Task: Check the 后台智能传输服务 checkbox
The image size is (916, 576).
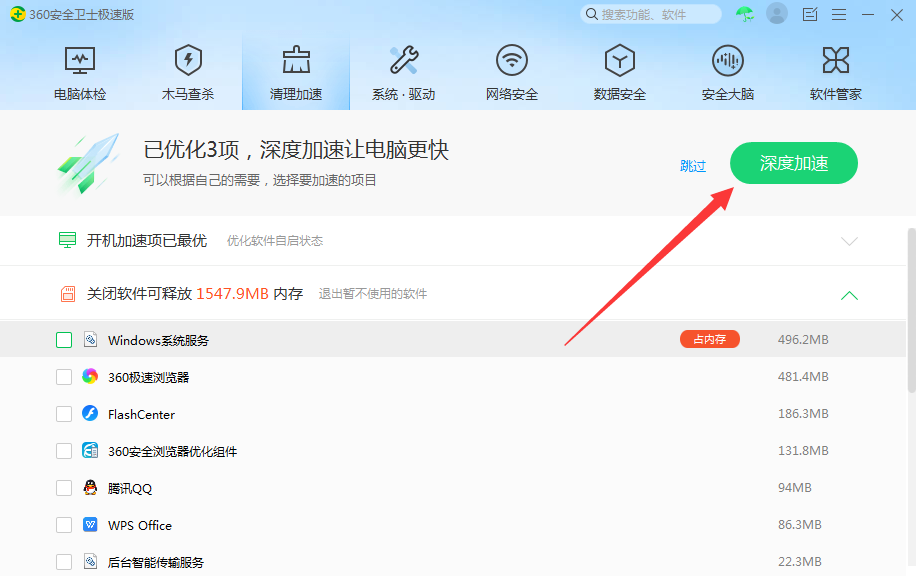Action: coord(64,562)
